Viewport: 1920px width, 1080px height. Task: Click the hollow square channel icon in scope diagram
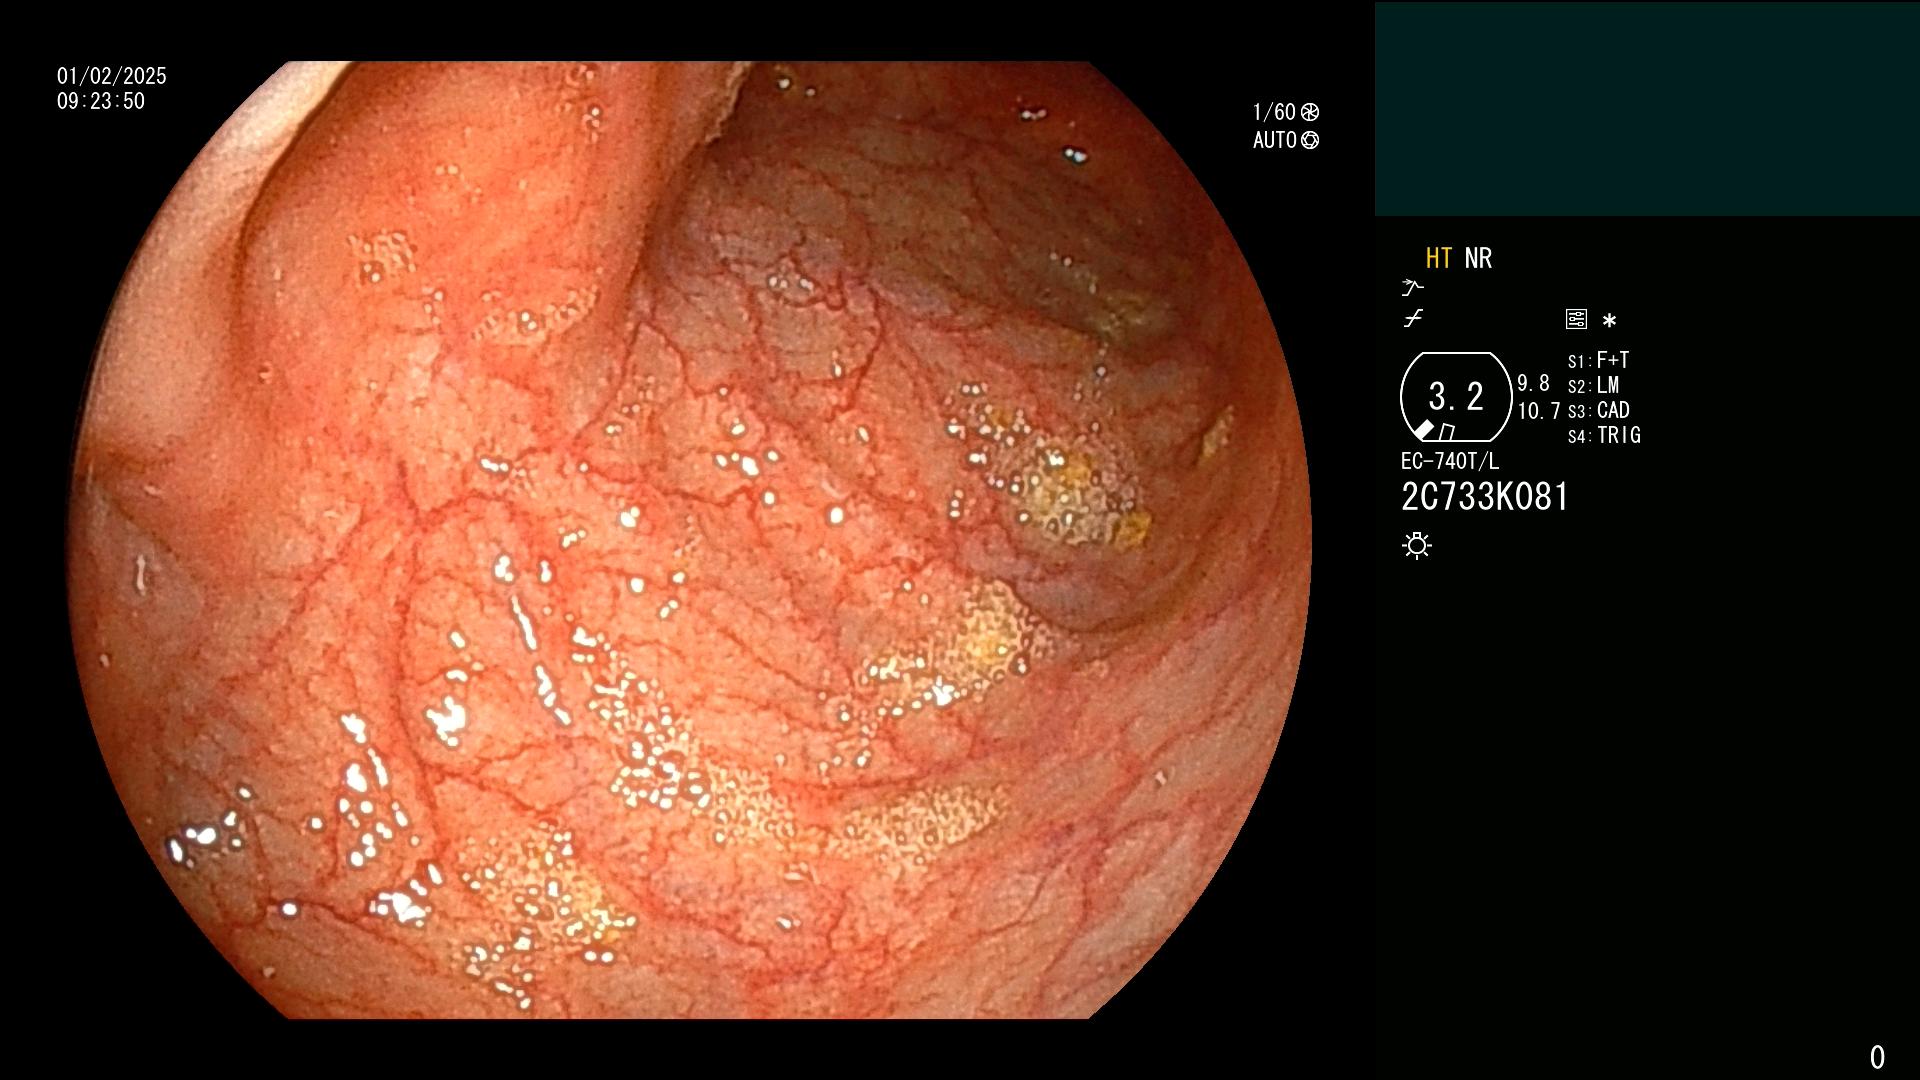(x=1446, y=432)
